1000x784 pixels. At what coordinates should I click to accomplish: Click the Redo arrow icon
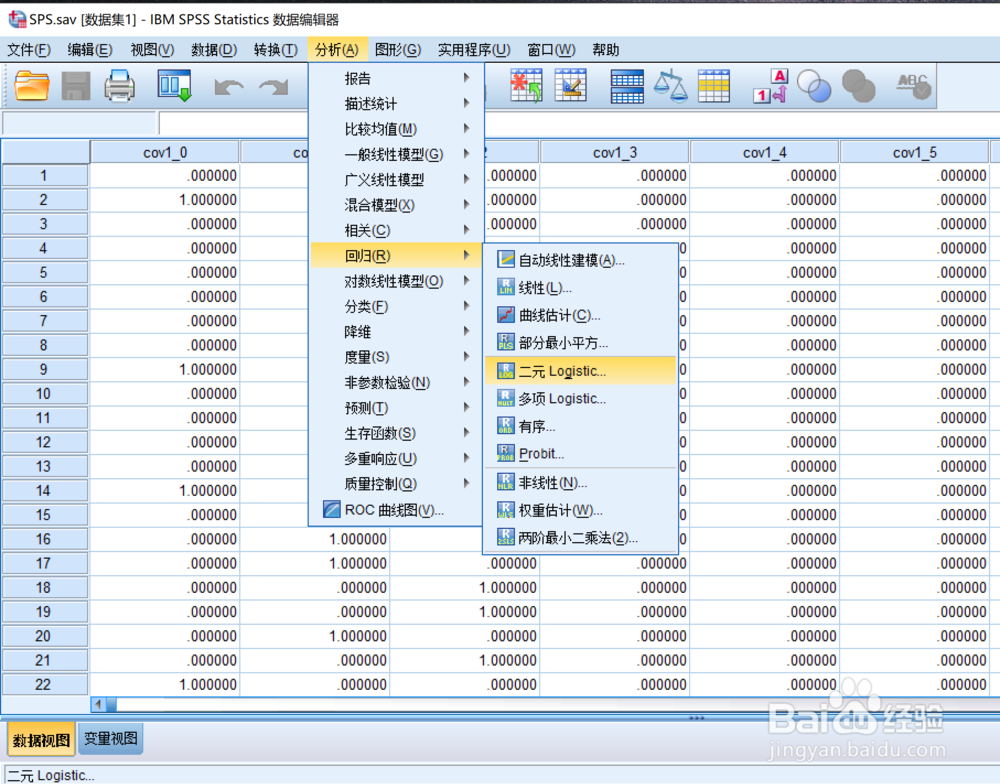274,87
